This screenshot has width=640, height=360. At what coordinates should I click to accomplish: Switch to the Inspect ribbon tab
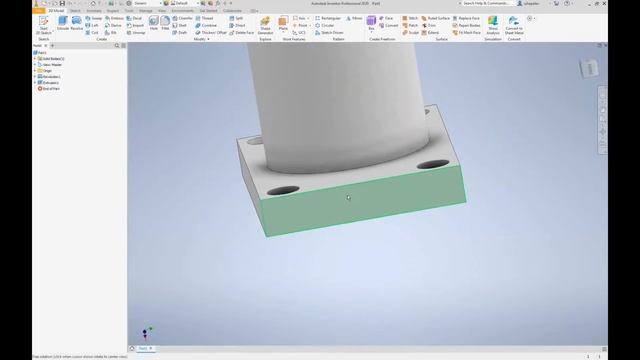(113, 11)
